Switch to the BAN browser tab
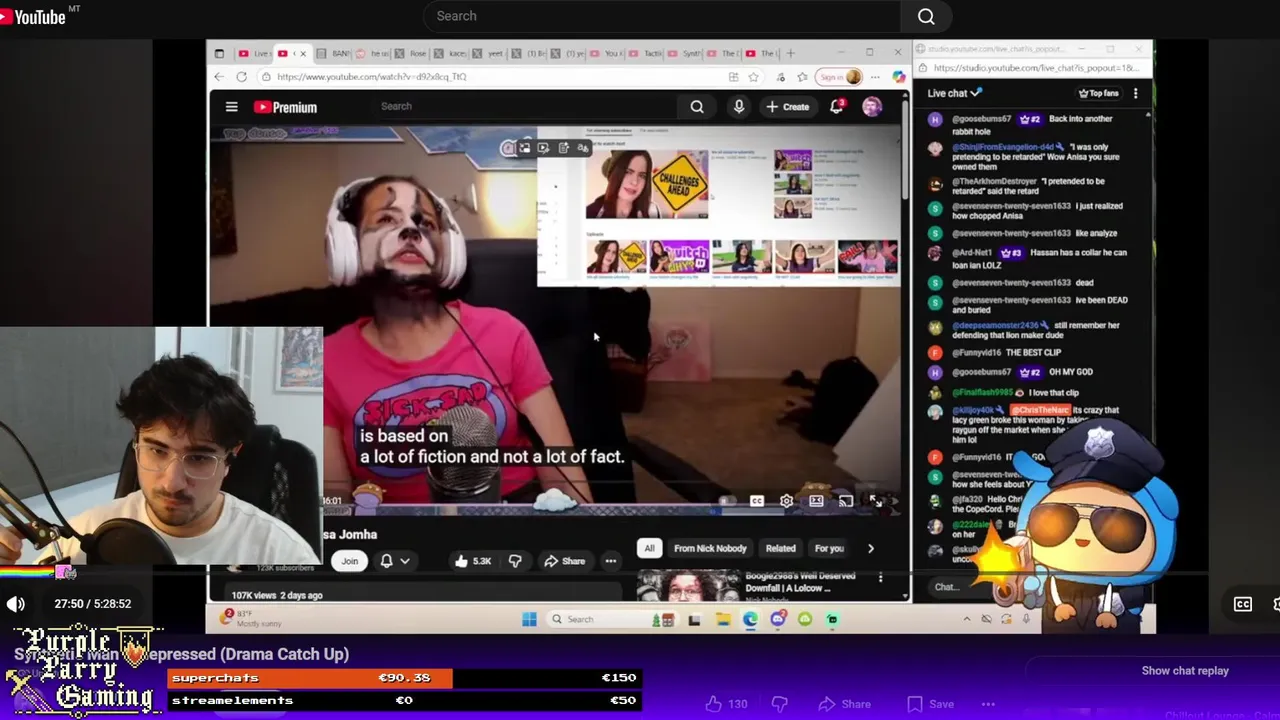This screenshot has width=1280, height=720. tap(332, 53)
